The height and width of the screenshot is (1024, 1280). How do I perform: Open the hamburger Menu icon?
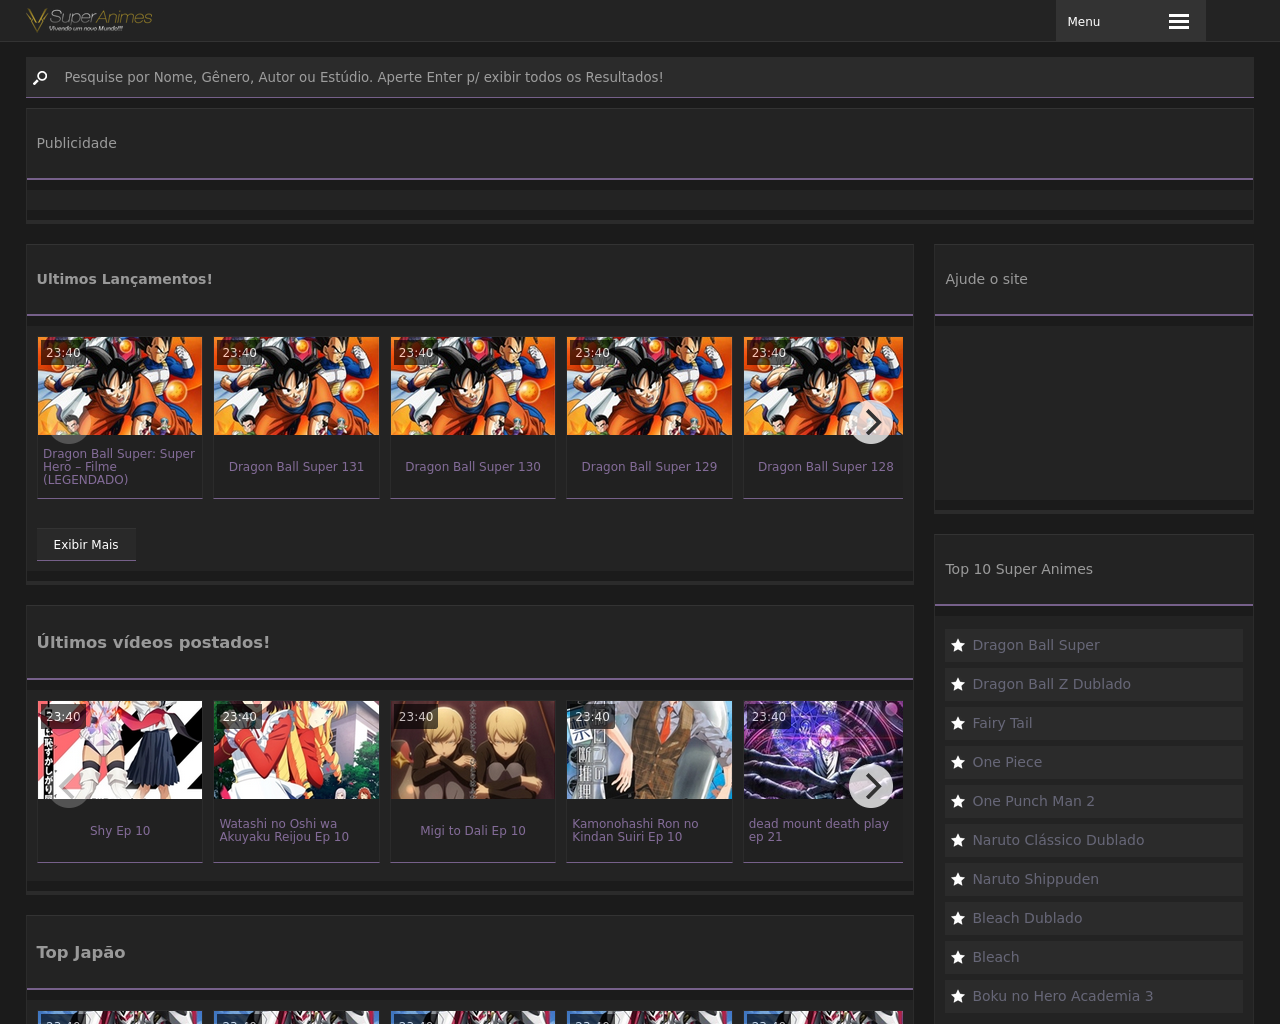[x=1178, y=21]
